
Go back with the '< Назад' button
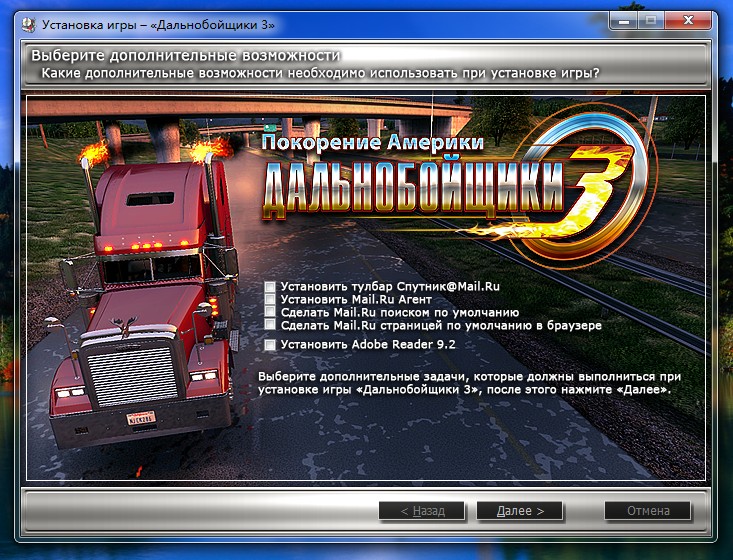pyautogui.click(x=422, y=511)
